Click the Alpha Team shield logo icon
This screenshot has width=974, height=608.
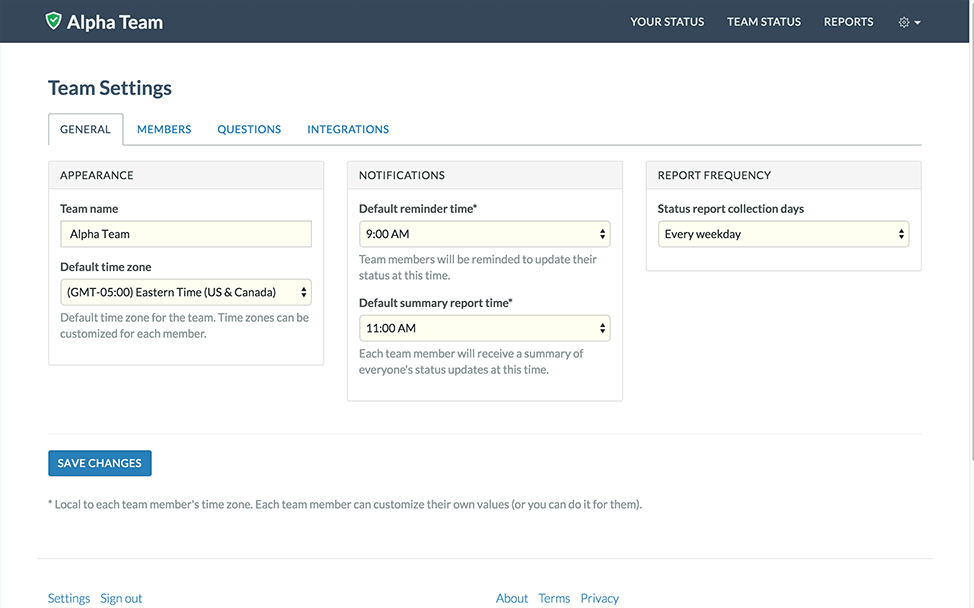coord(54,21)
